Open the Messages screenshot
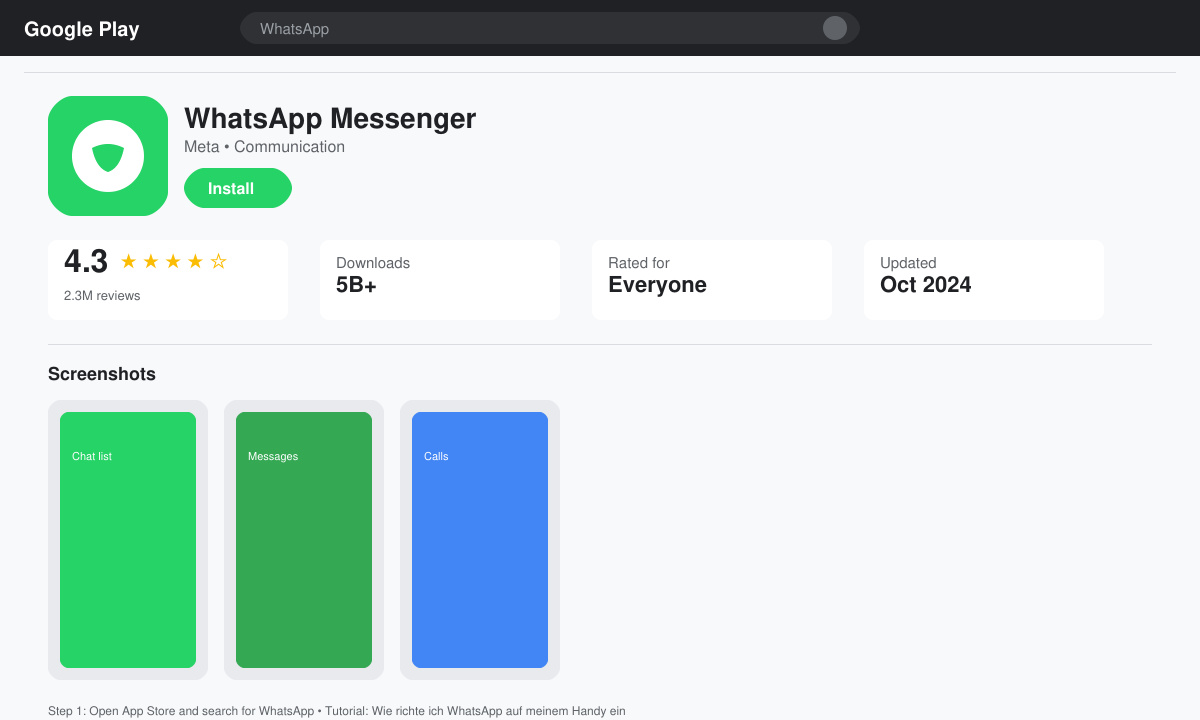Image resolution: width=1200 pixels, height=720 pixels. [304, 540]
